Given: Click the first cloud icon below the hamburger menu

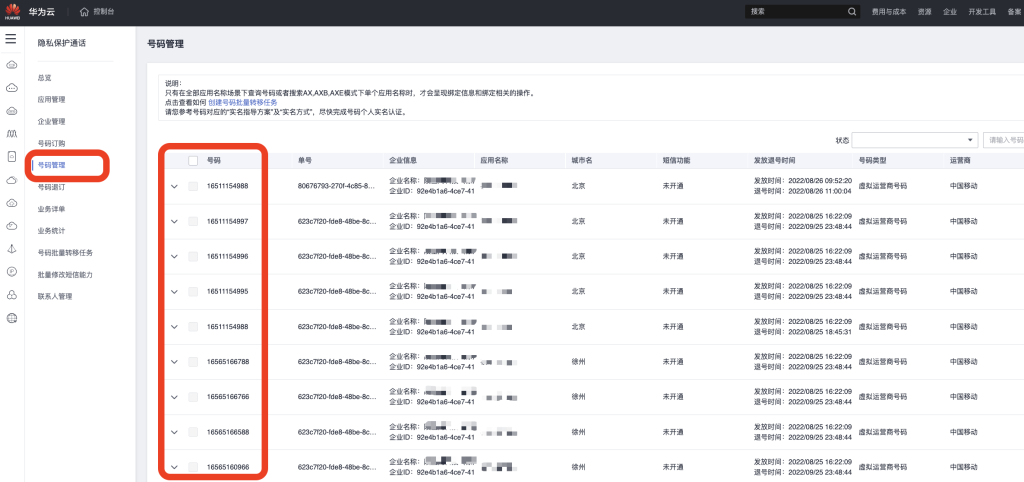Looking at the screenshot, I should pyautogui.click(x=12, y=65).
